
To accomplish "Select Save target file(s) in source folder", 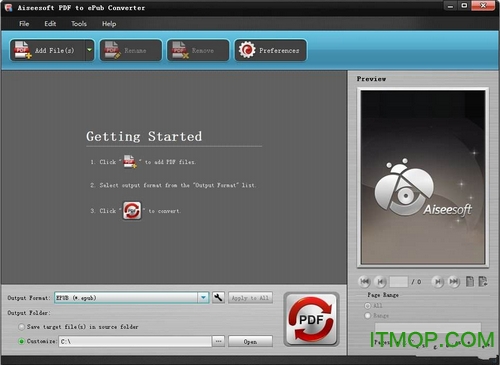I will pyautogui.click(x=21, y=327).
